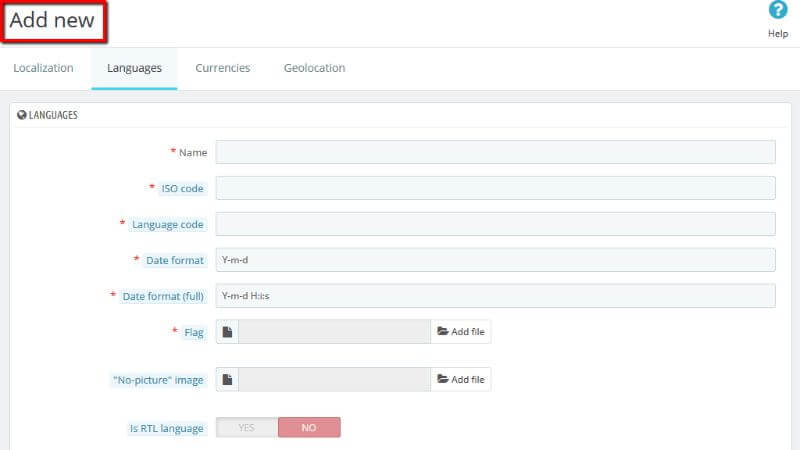Image resolution: width=800 pixels, height=450 pixels.
Task: Click the file icon in No-picture image row
Action: point(227,380)
